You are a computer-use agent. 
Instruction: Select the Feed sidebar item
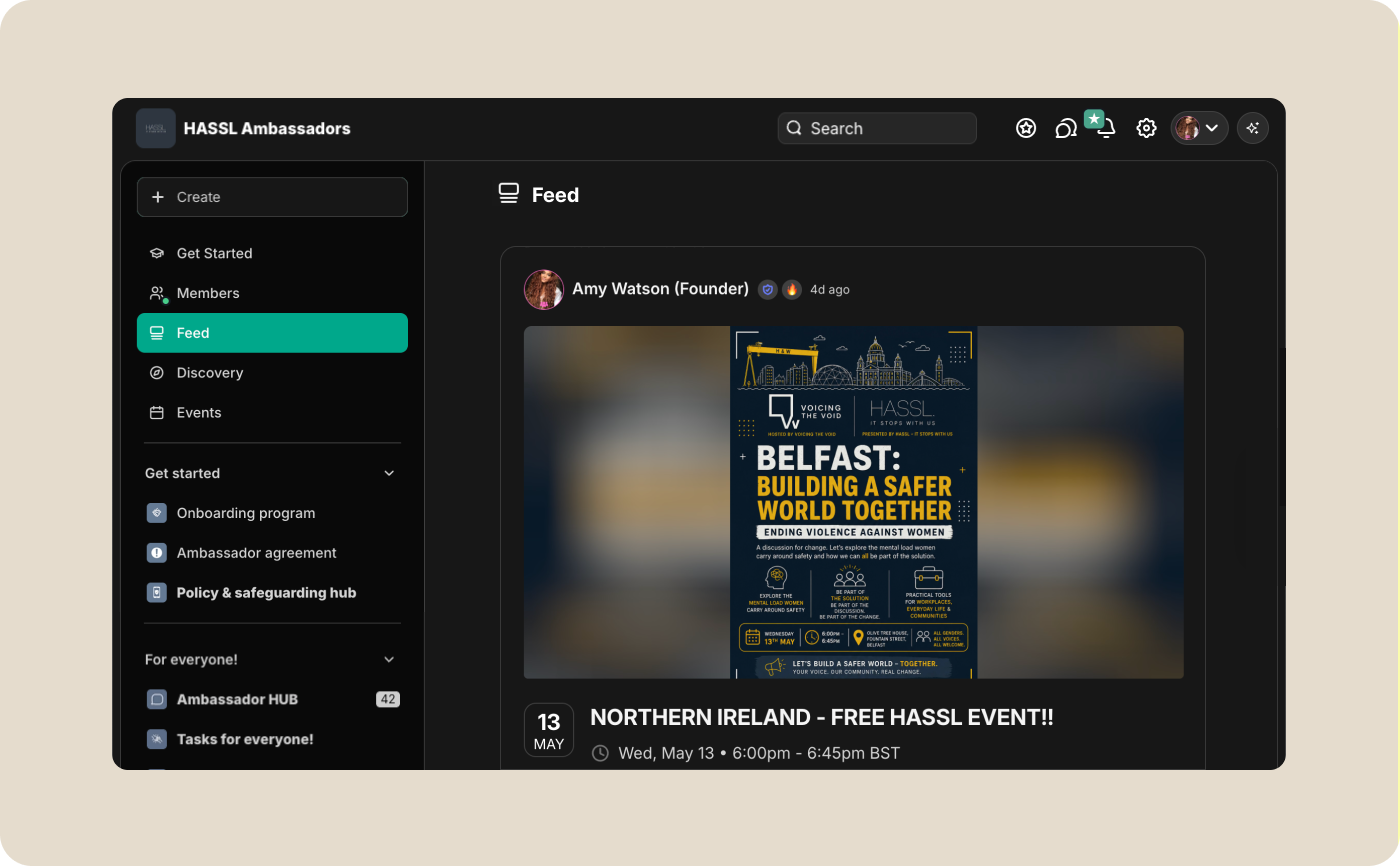pos(272,333)
